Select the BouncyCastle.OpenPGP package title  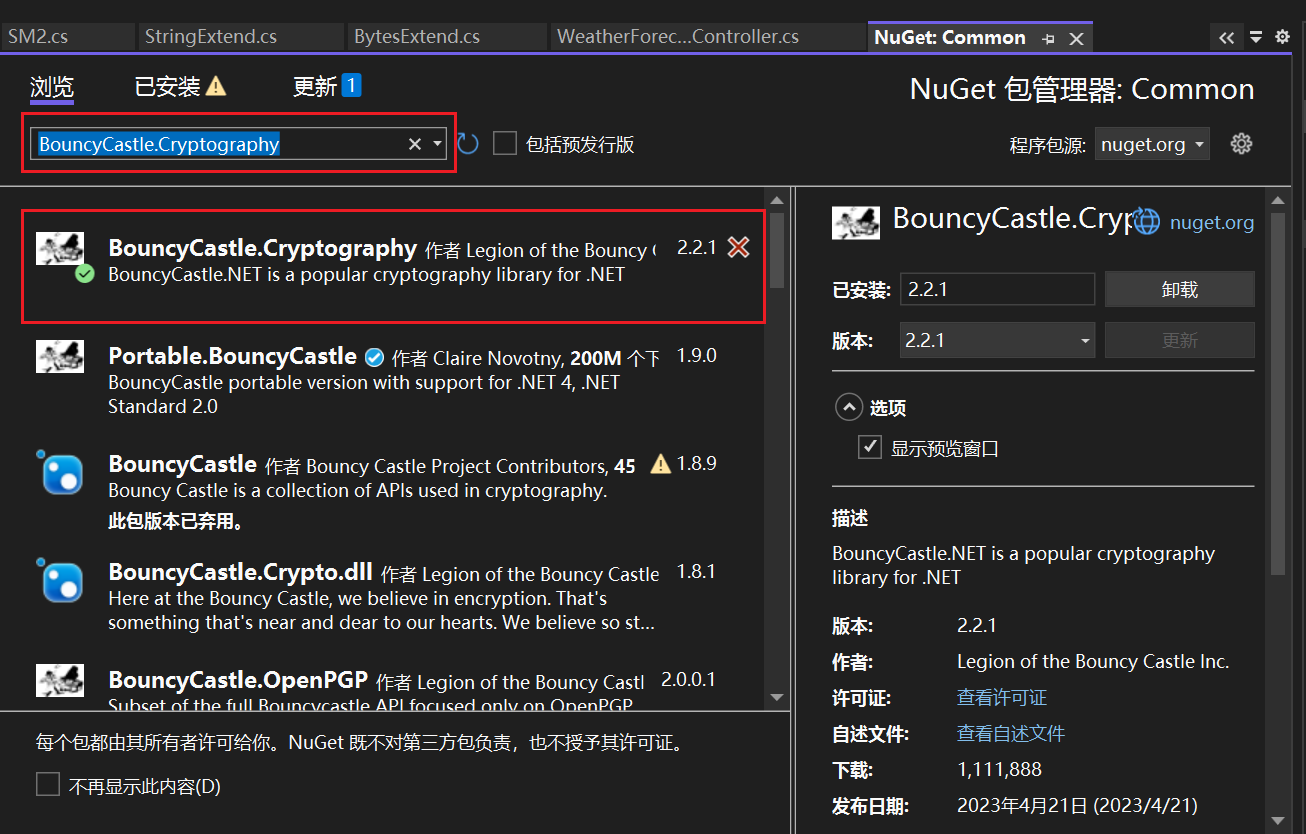238,679
